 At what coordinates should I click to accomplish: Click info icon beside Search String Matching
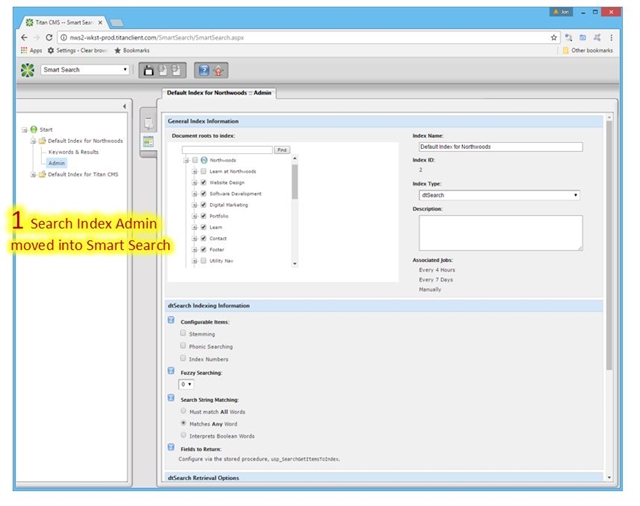[x=171, y=397]
